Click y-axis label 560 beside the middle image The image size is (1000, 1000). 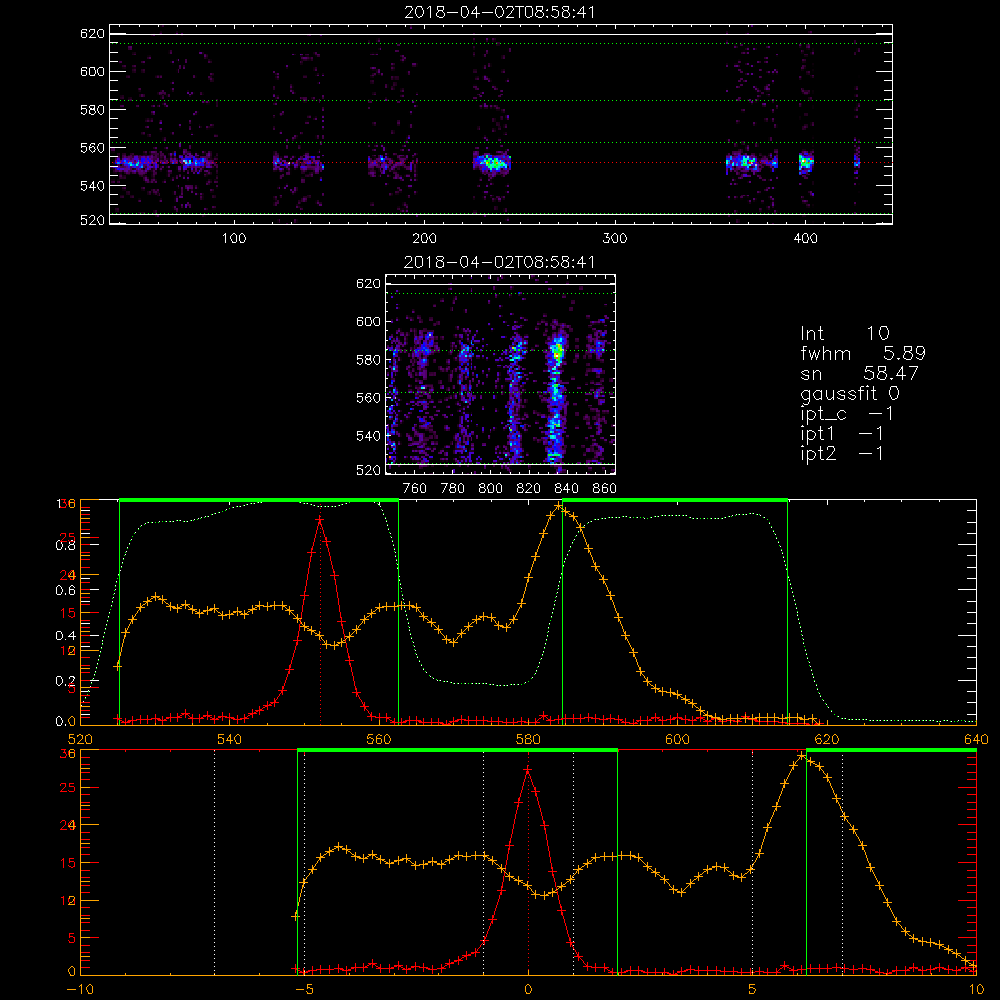[x=369, y=398]
